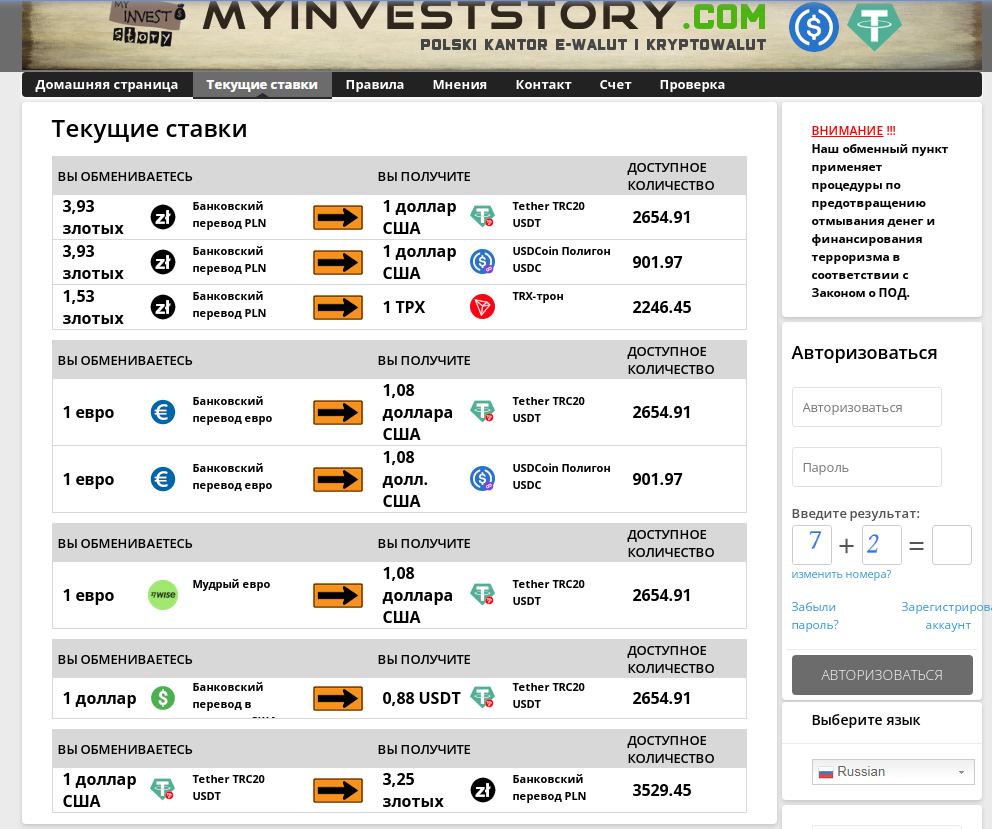Click the red ВНИМАНИЕ !!! link
The width and height of the screenshot is (992, 829).
pyautogui.click(x=853, y=131)
